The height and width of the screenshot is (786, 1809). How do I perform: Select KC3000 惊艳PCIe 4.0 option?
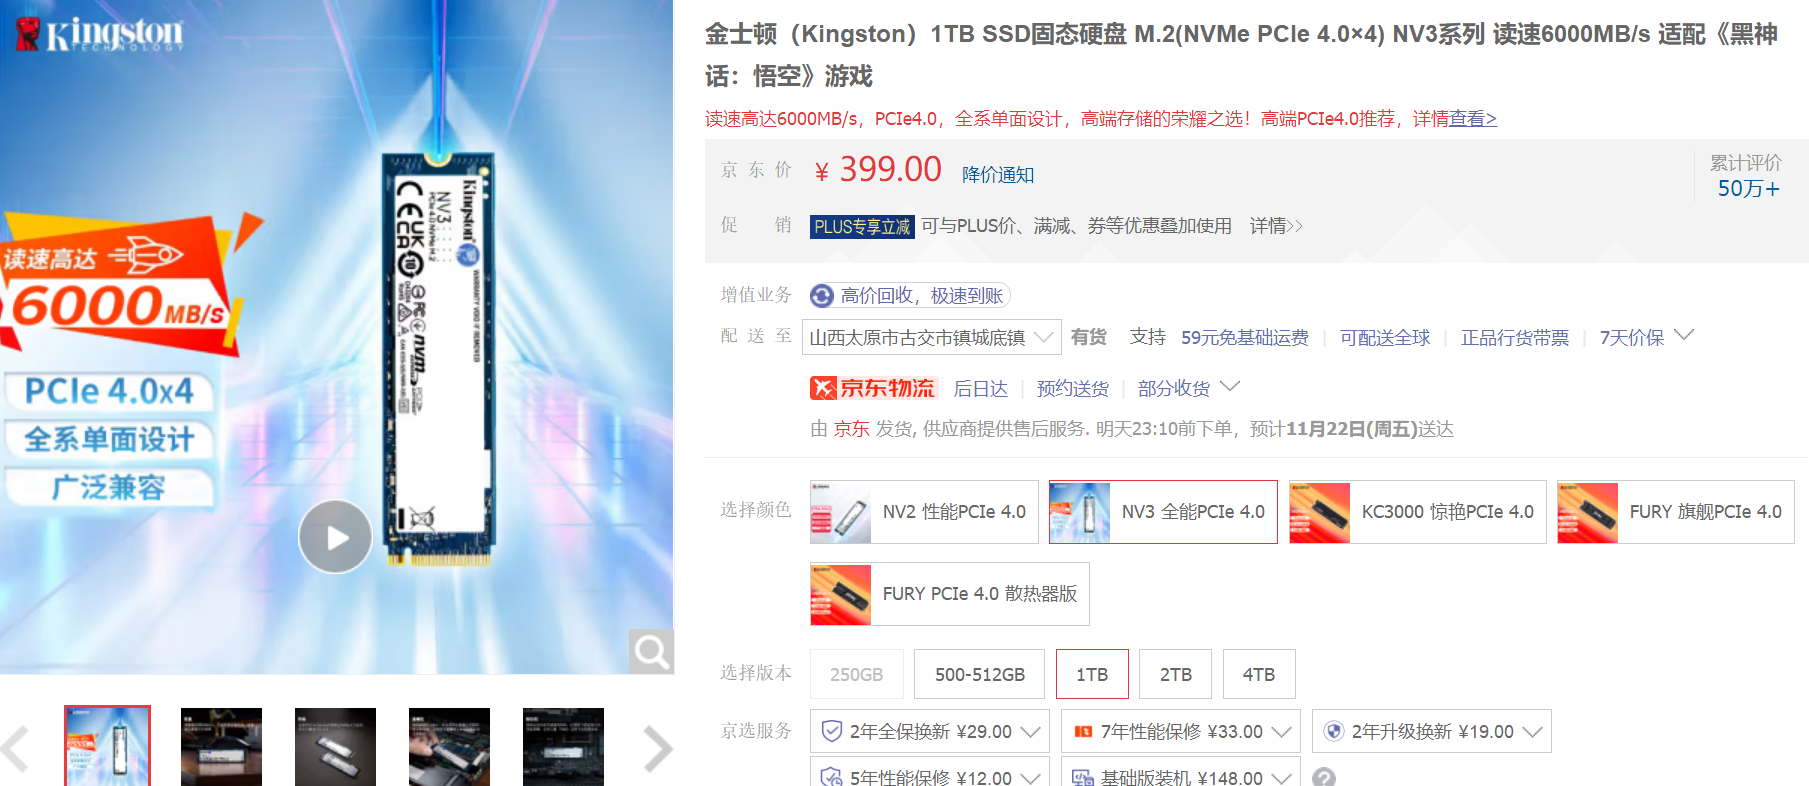1417,512
